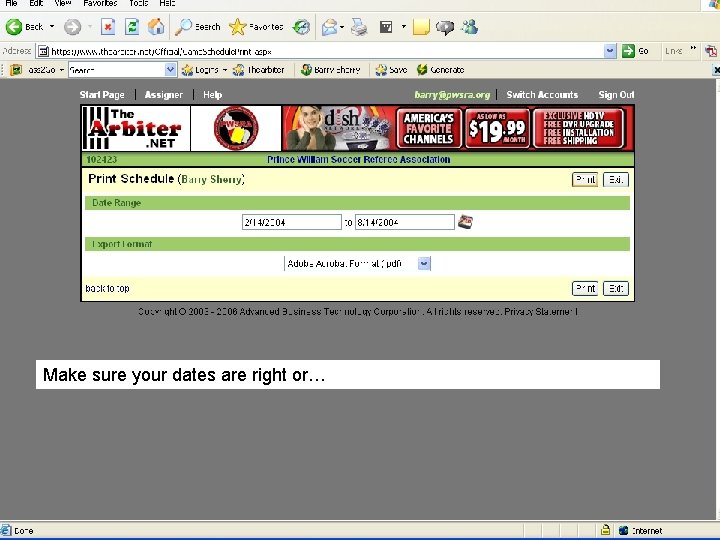Image resolution: width=720 pixels, height=540 pixels.
Task: Expand the Edit toolbar button dropdown arrow
Action: pyautogui.click(x=404, y=27)
